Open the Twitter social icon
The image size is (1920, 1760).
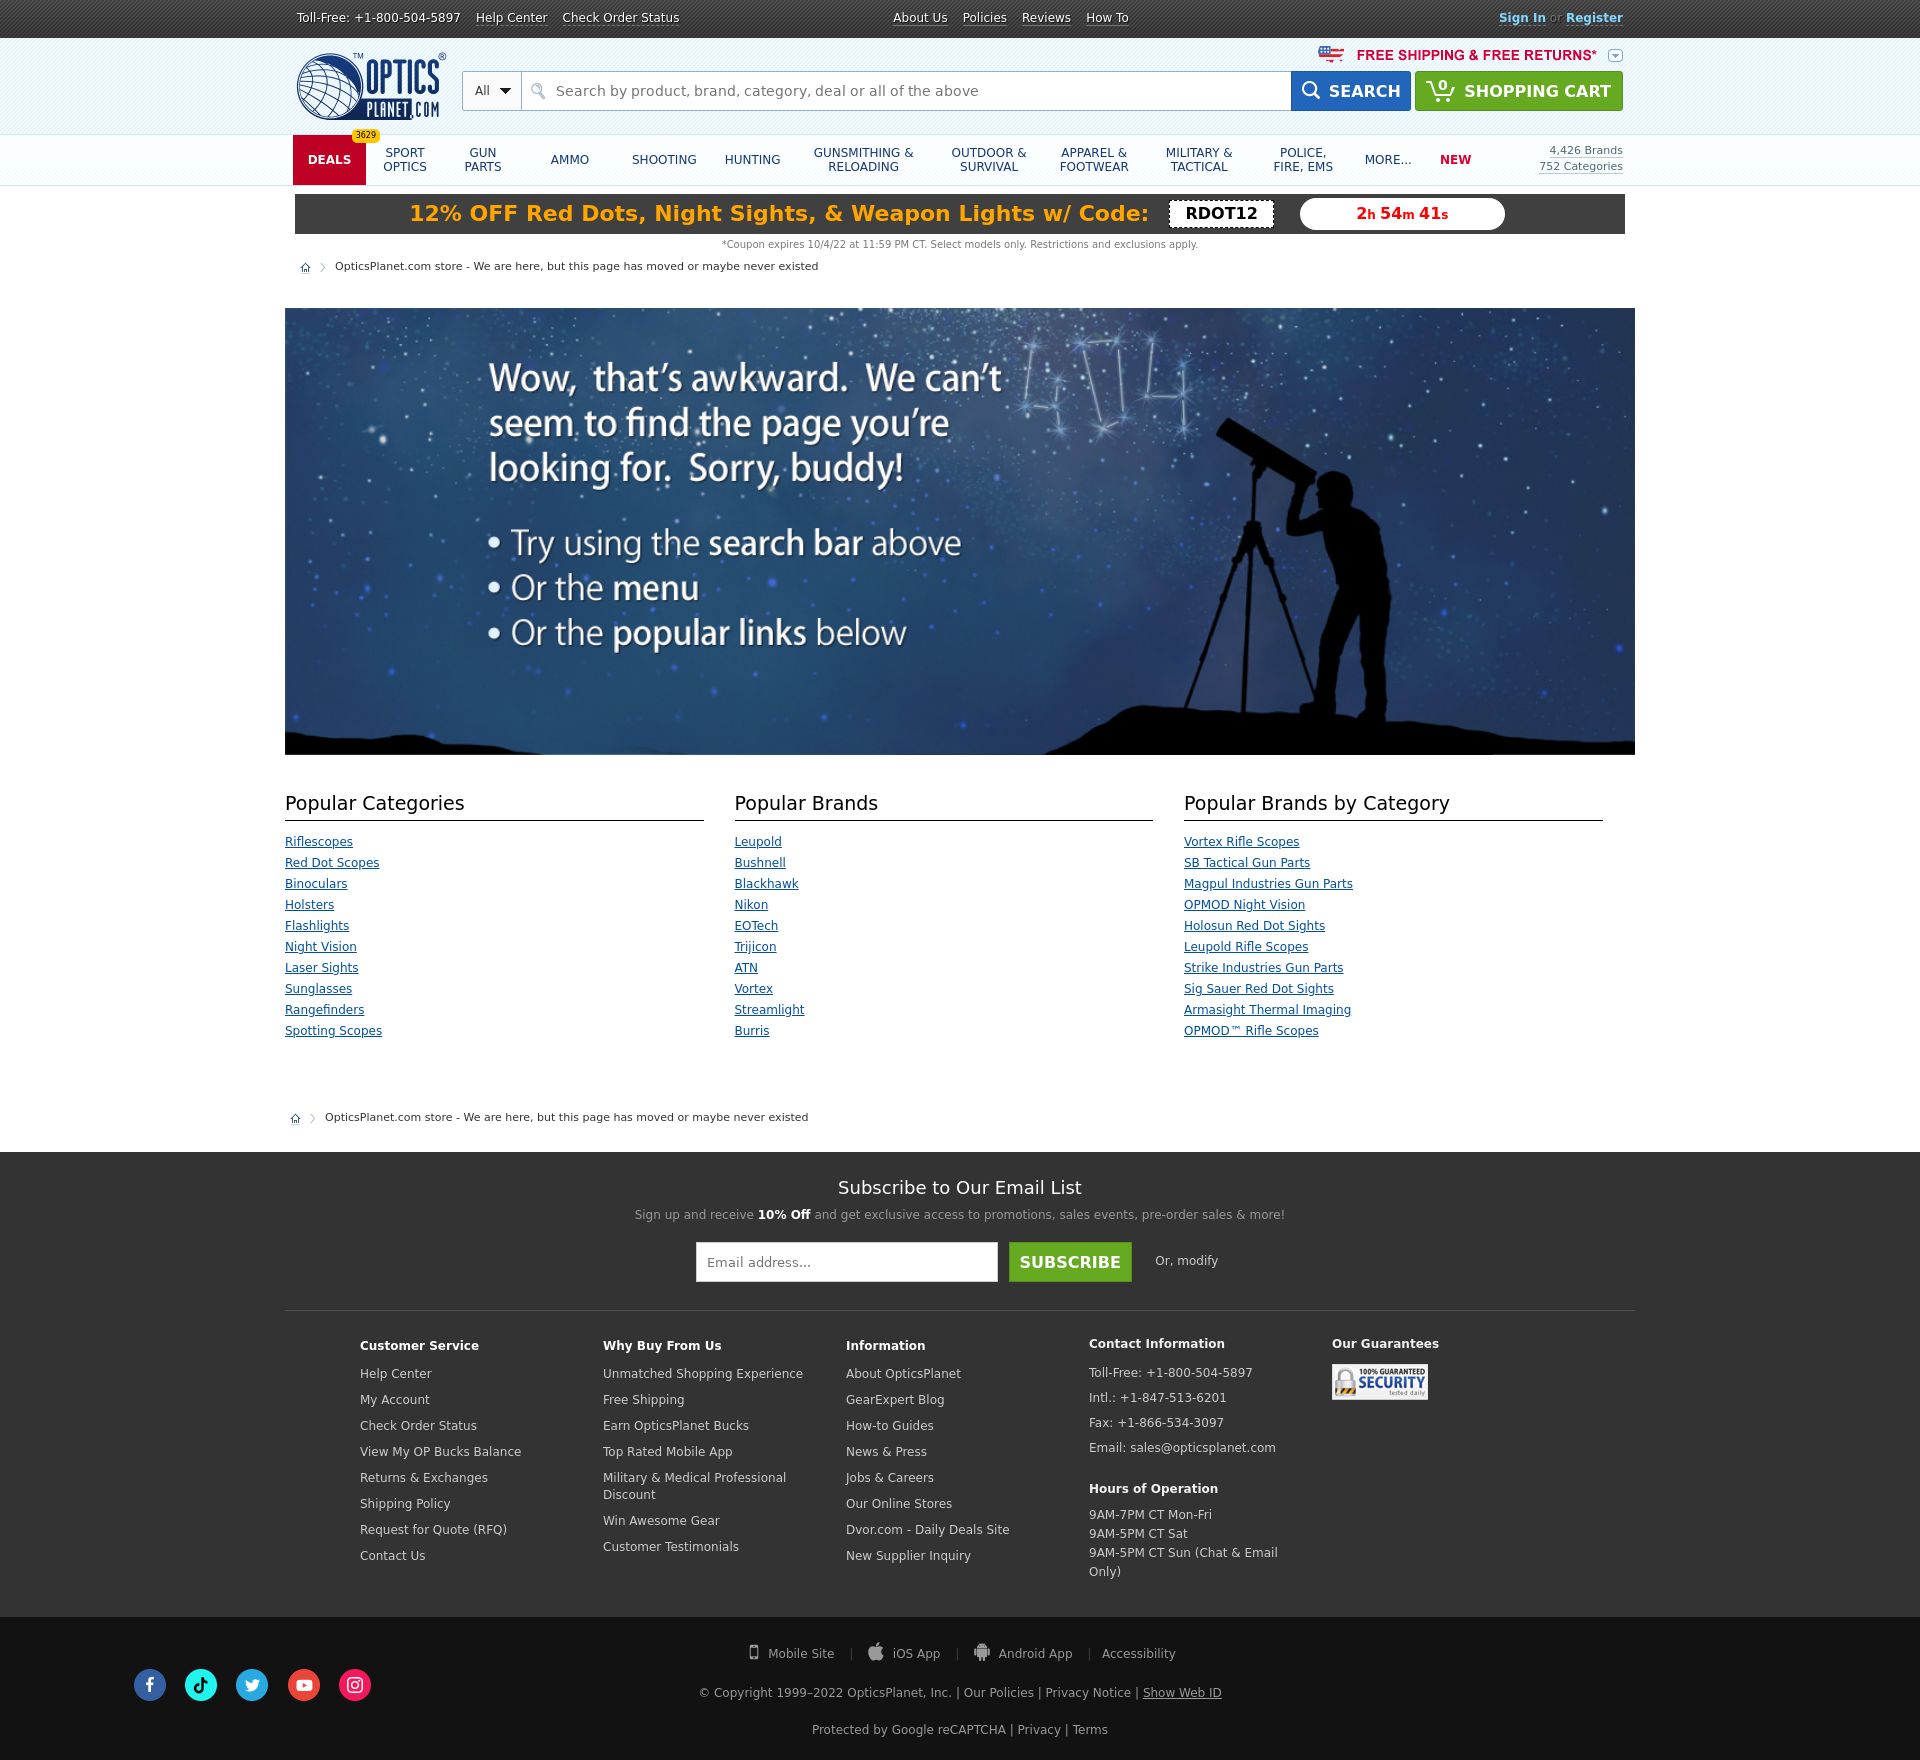[x=252, y=1685]
